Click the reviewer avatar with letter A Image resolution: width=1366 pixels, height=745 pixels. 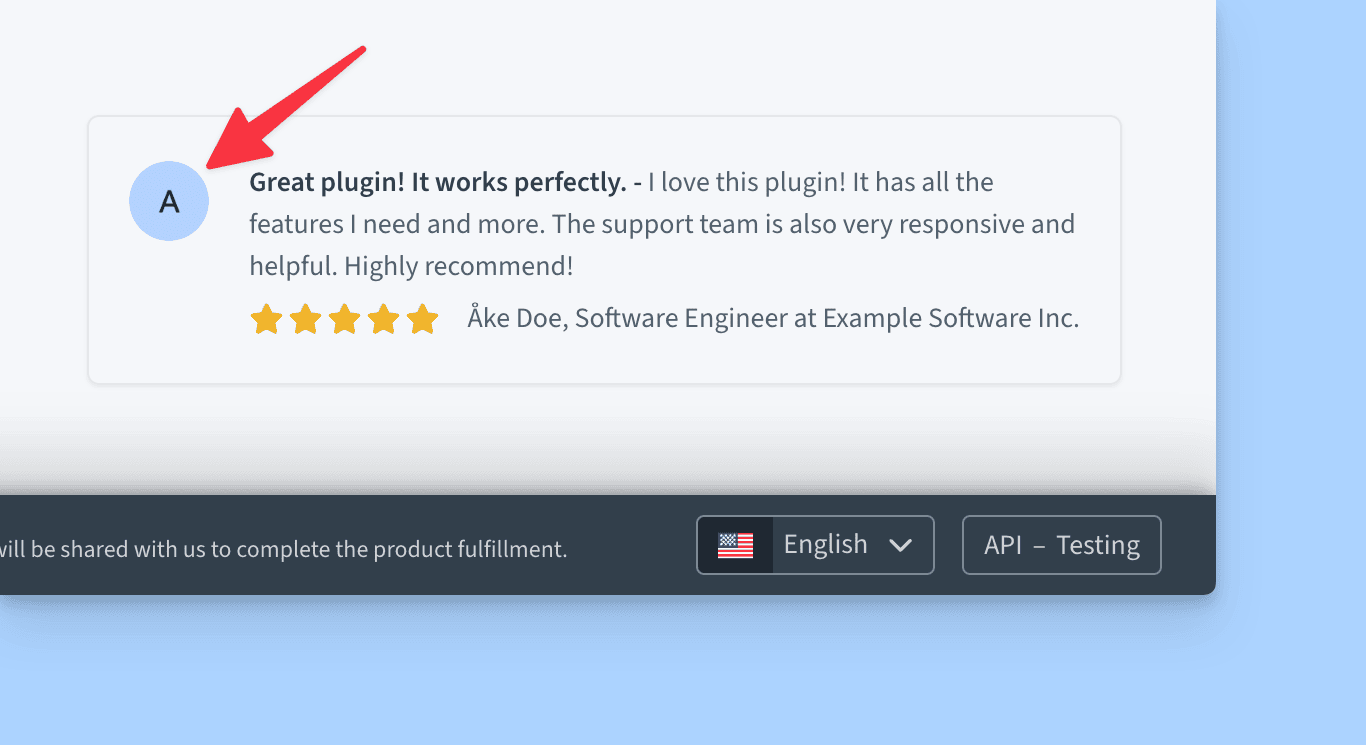pyautogui.click(x=169, y=201)
